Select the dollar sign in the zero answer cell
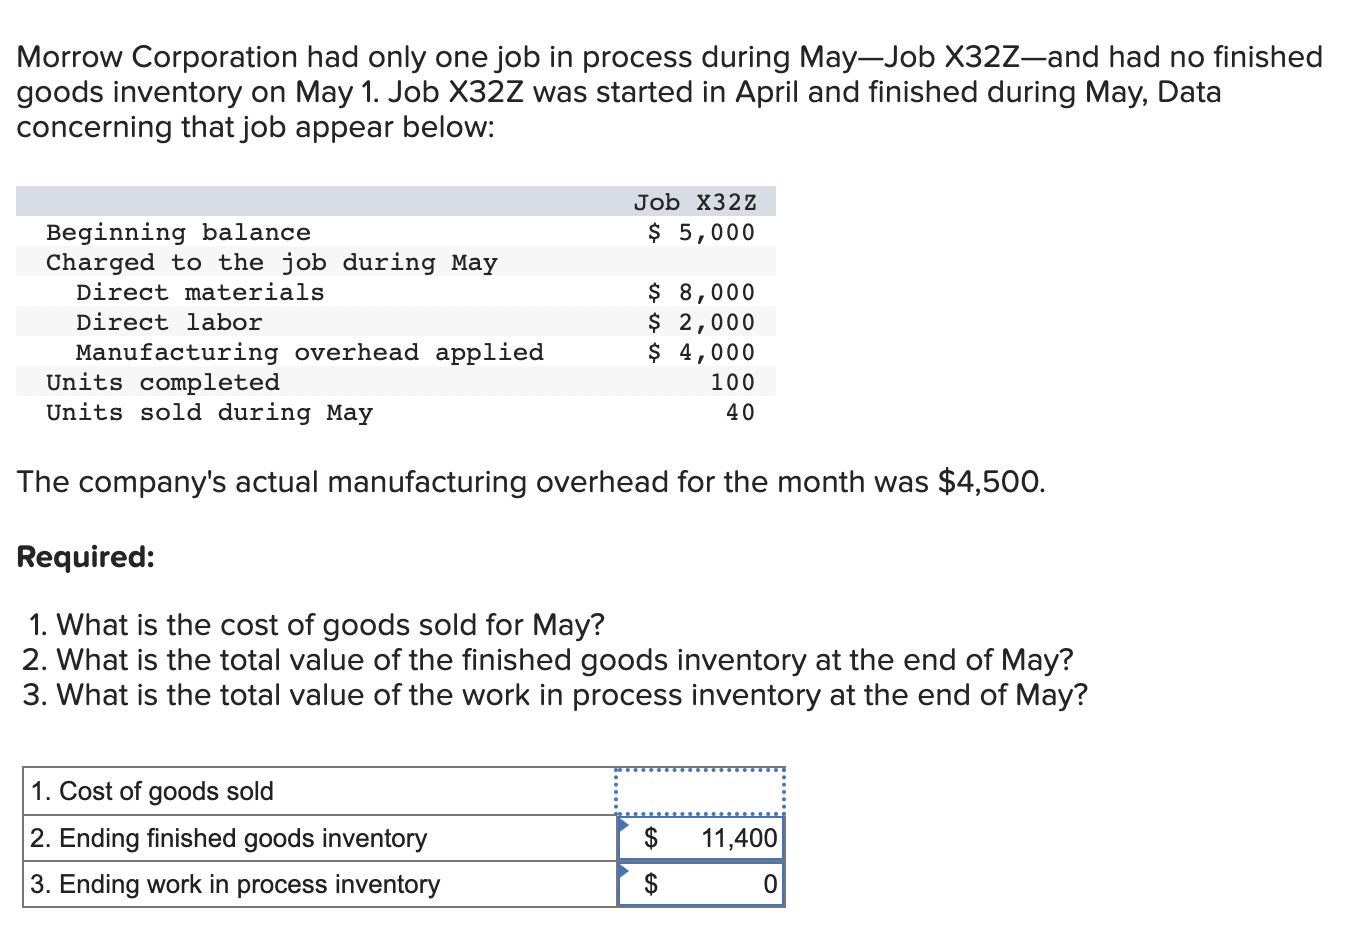 [x=652, y=884]
